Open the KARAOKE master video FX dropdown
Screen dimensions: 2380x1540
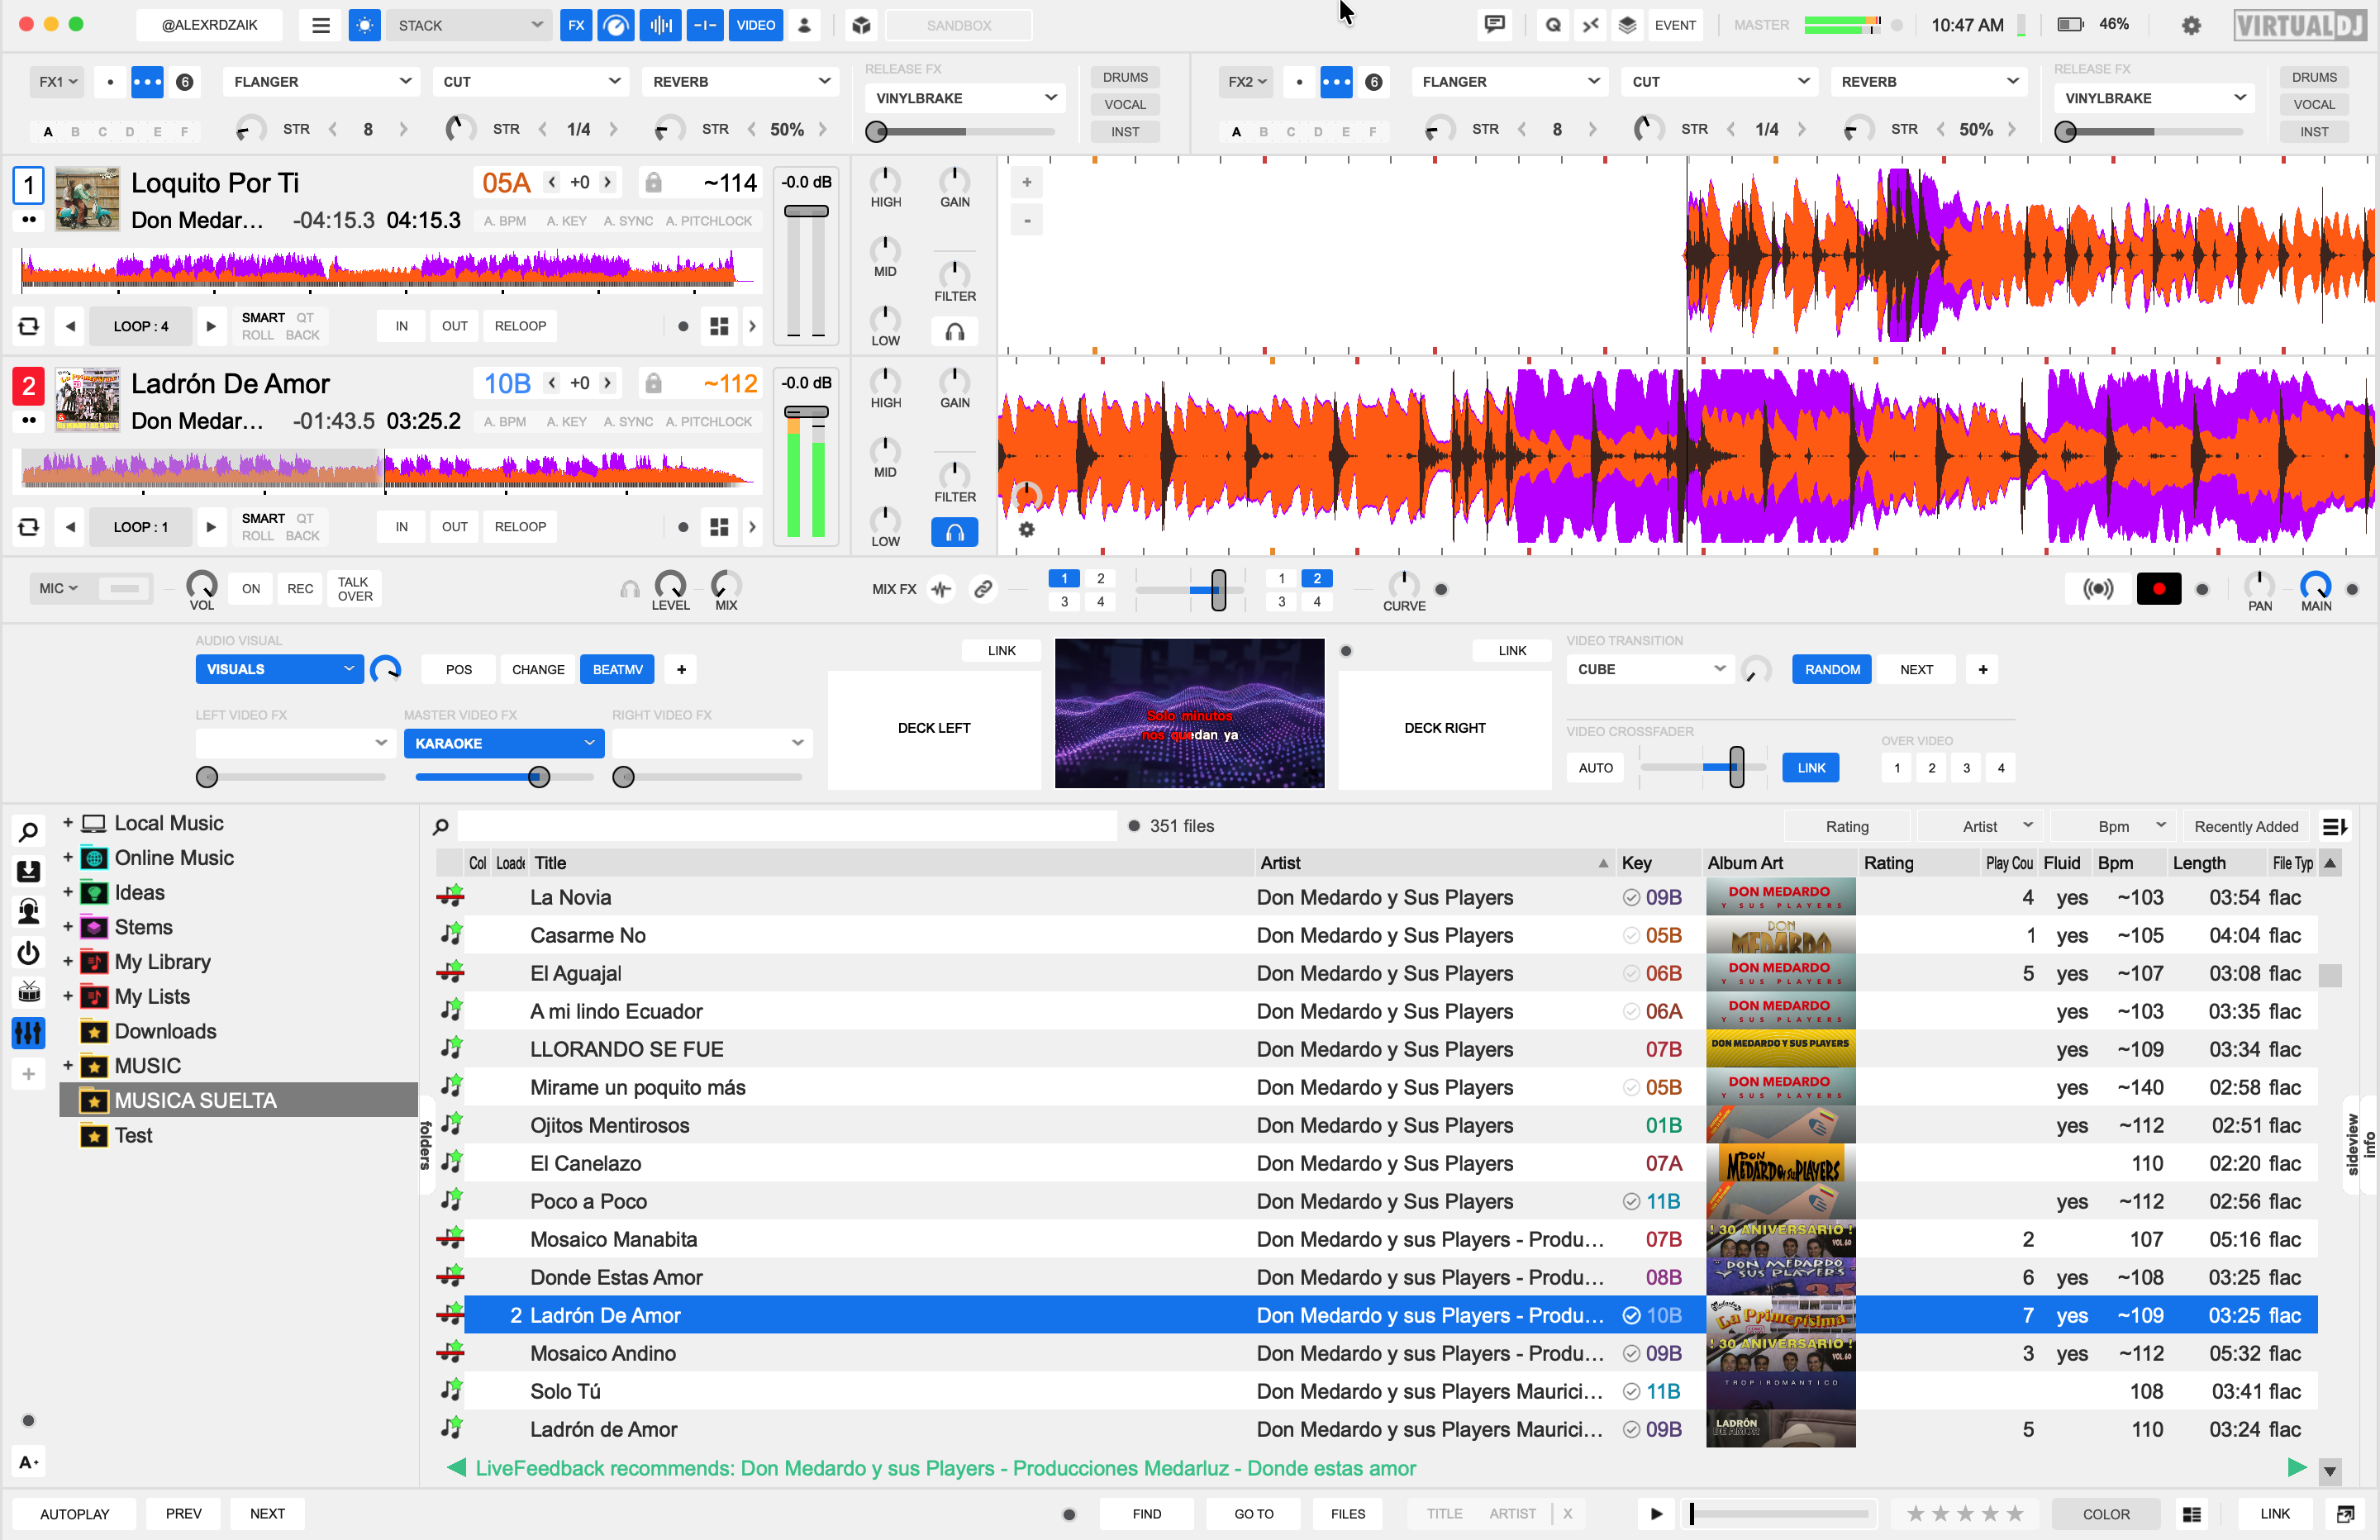coord(503,743)
